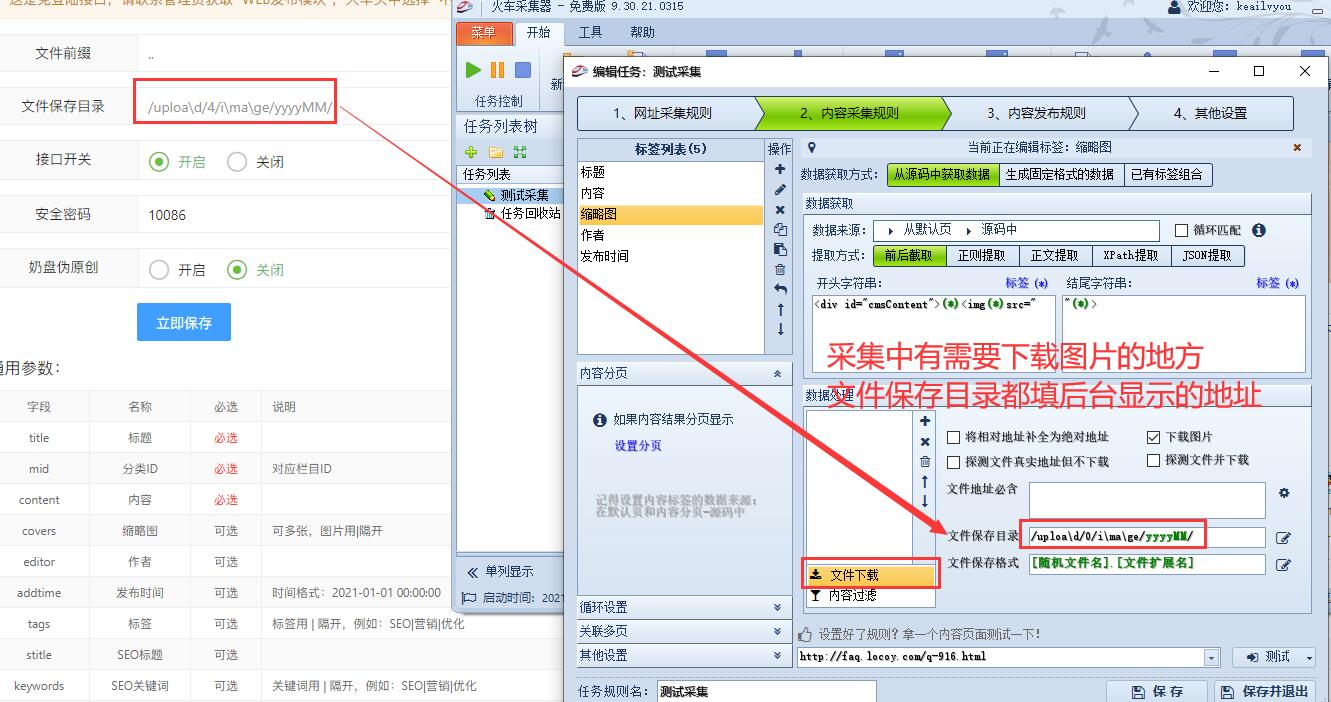Select 关闭 radio for 奶盘伪原创
This screenshot has width=1331, height=702.
pyautogui.click(x=236, y=269)
